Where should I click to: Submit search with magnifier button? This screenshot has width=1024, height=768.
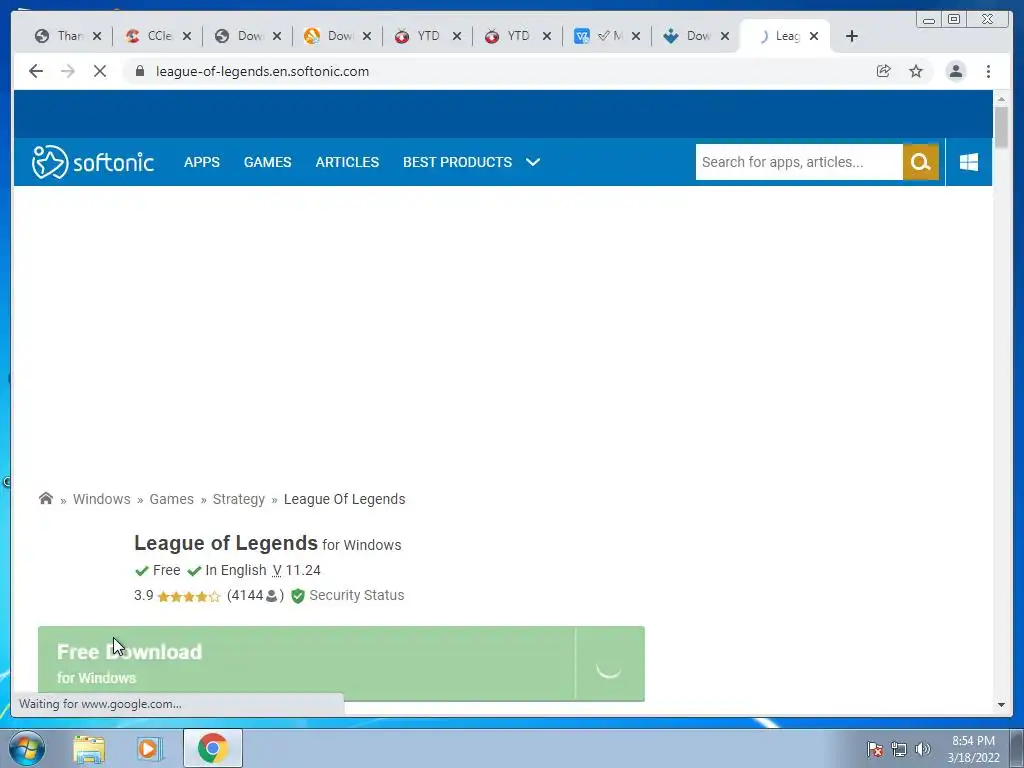[x=921, y=162]
